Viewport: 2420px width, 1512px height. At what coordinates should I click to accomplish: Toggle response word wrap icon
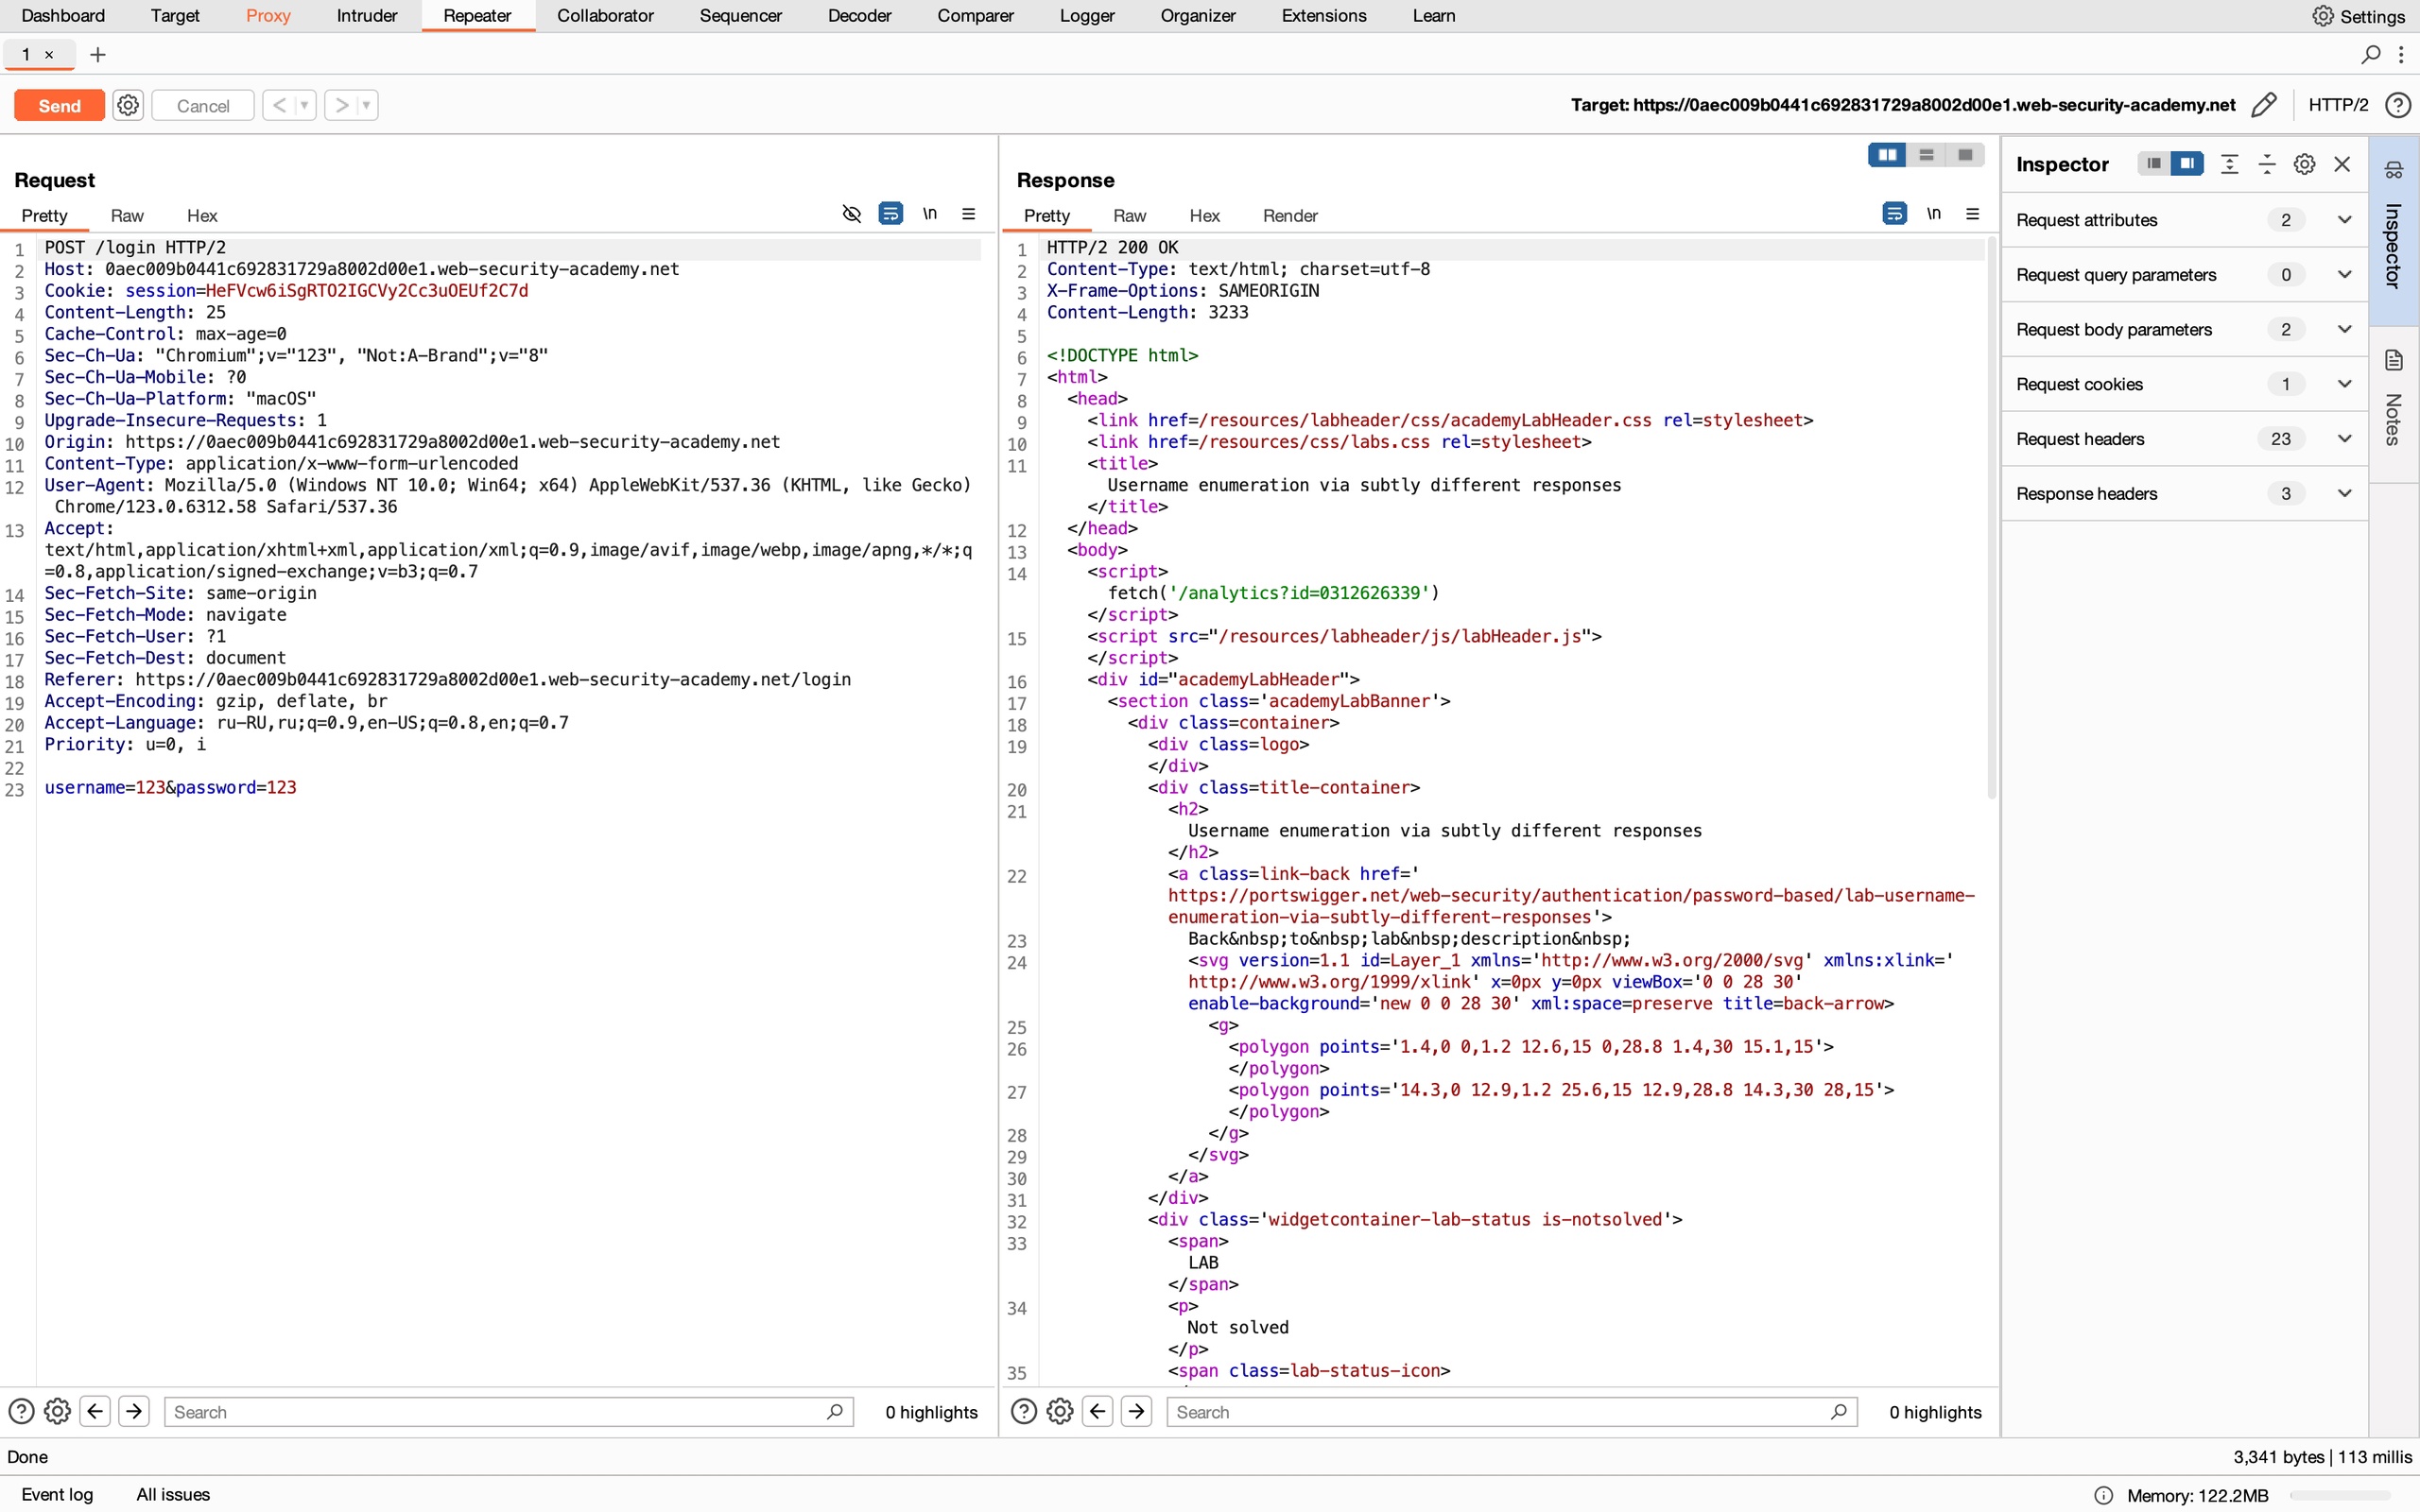coord(1894,213)
